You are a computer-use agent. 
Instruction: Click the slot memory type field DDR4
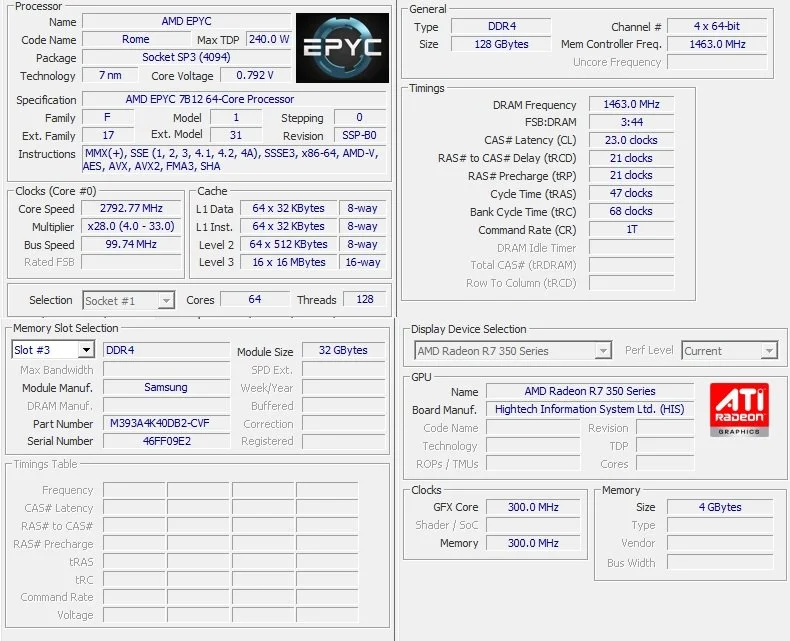[x=166, y=350]
